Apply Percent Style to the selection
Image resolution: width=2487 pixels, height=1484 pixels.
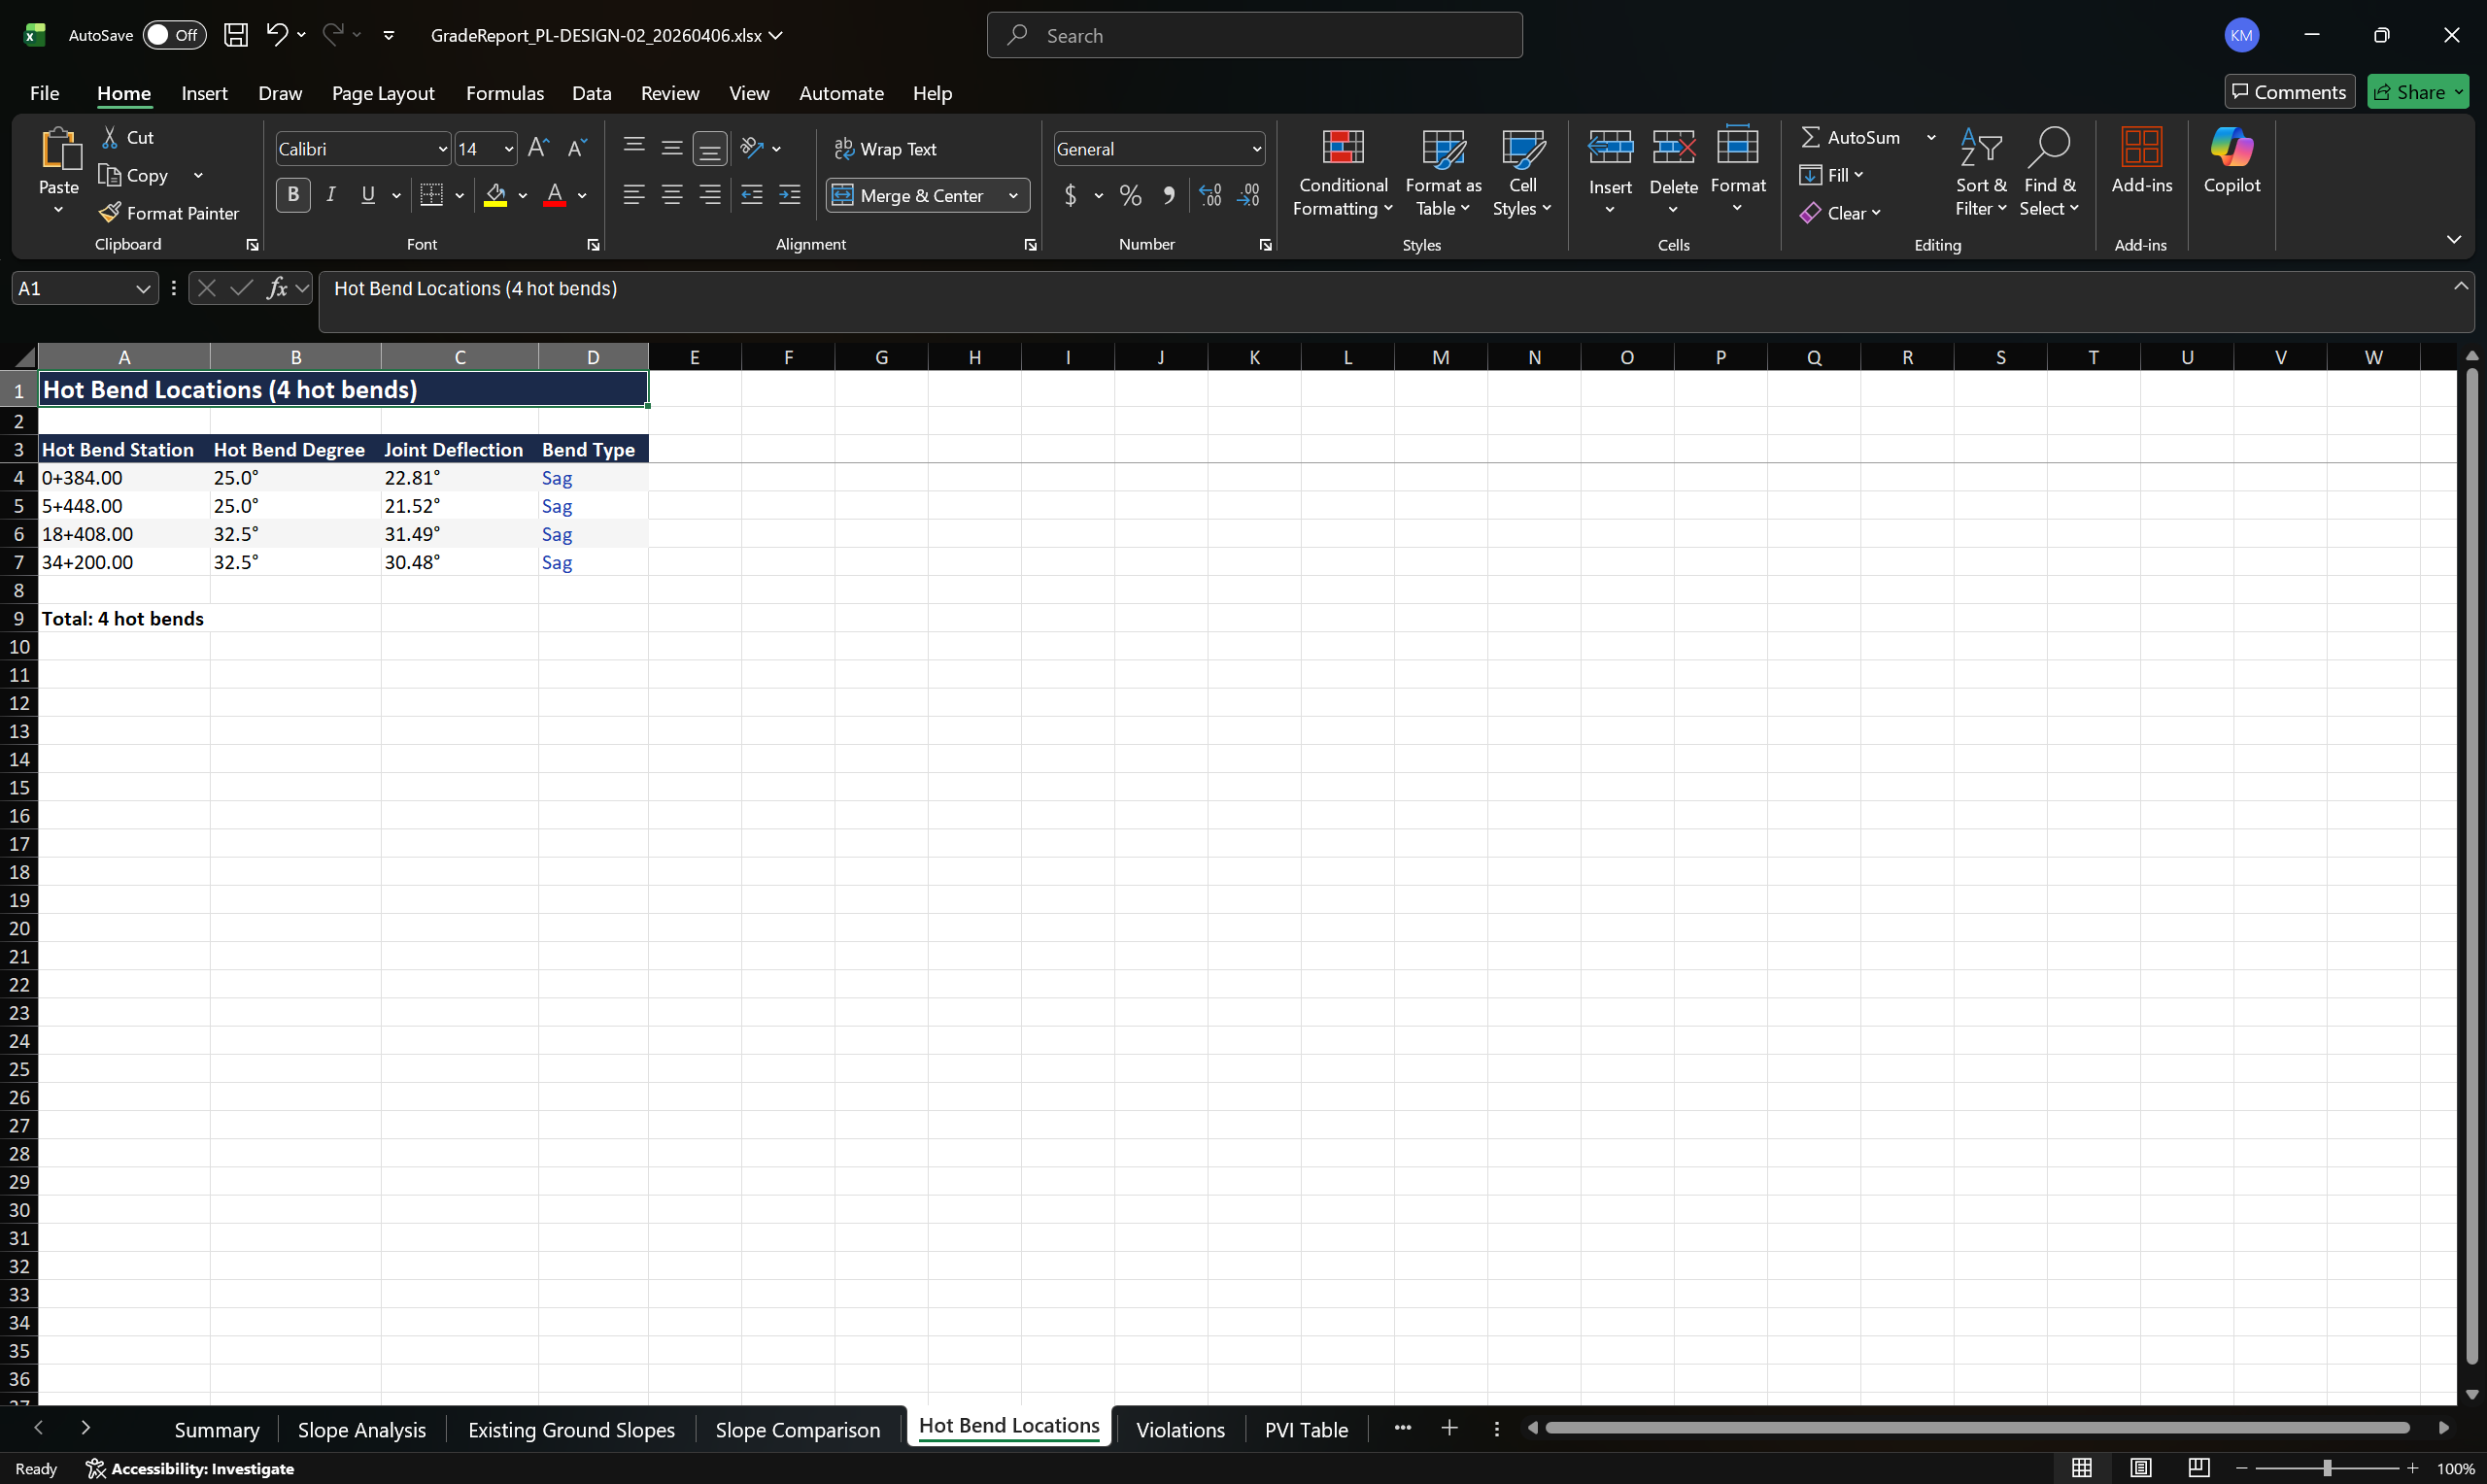click(1130, 195)
